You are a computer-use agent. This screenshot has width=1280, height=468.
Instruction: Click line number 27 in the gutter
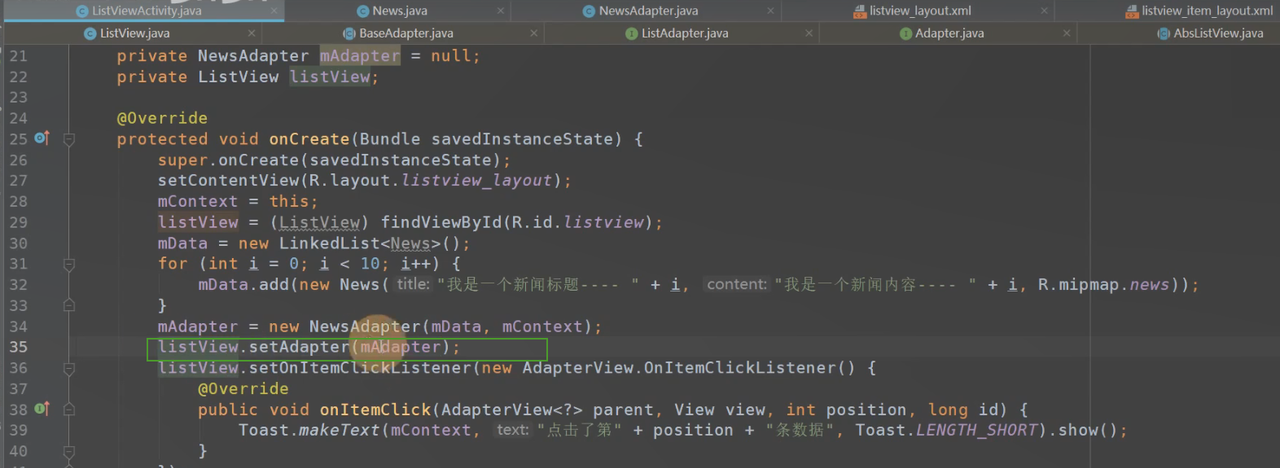pyautogui.click(x=18, y=181)
